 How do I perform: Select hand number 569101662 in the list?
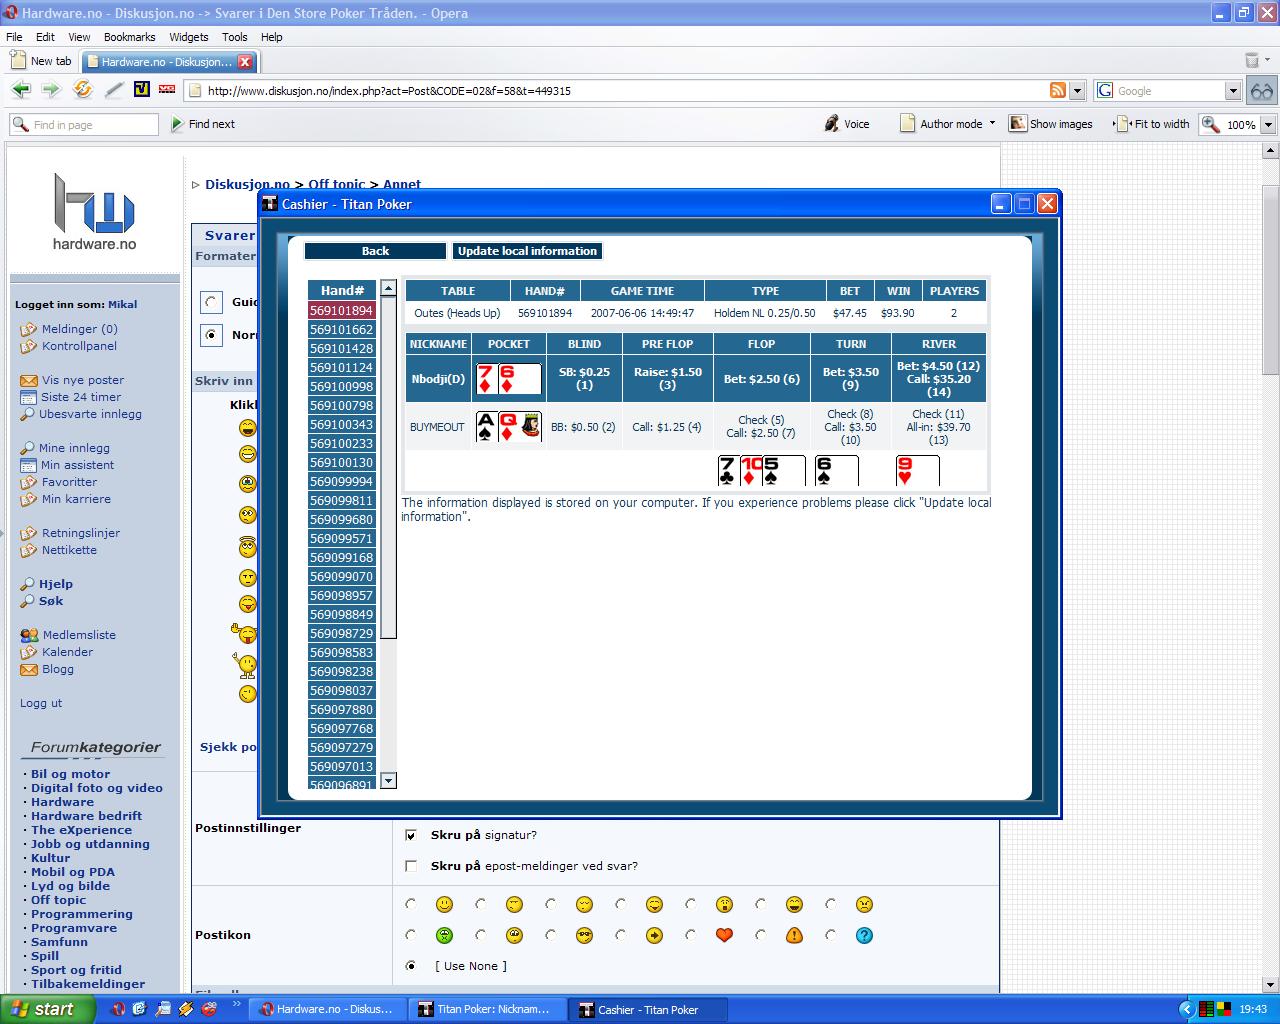(342, 330)
